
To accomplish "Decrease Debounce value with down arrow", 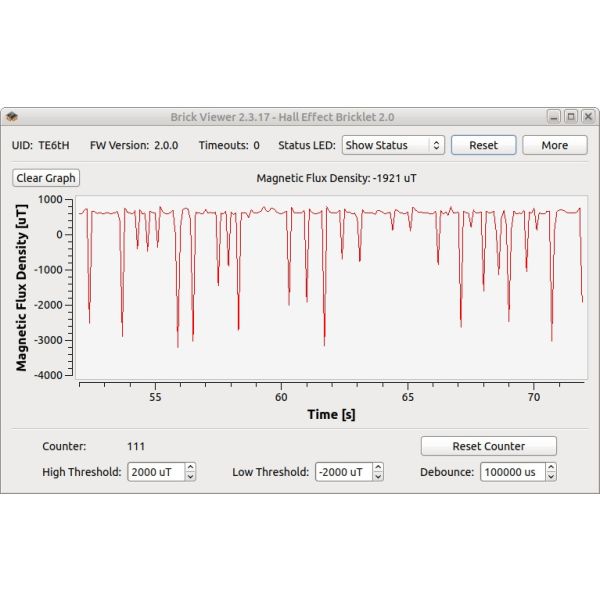I will pos(551,476).
